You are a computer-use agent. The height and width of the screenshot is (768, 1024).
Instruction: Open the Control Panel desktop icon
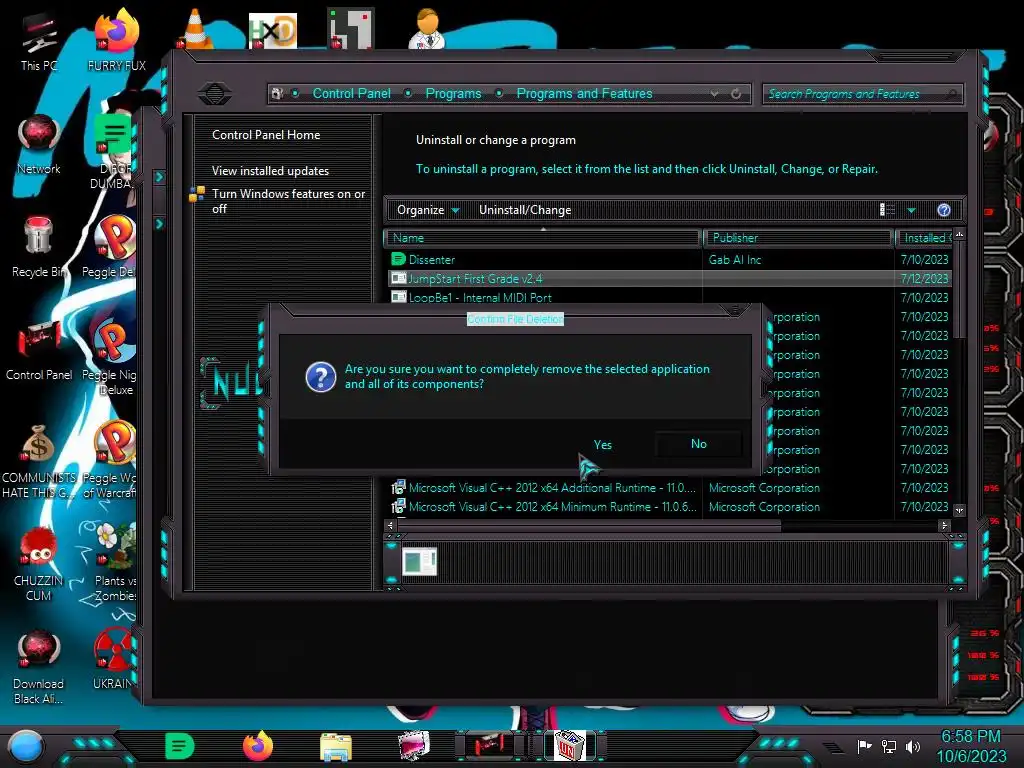click(x=39, y=349)
